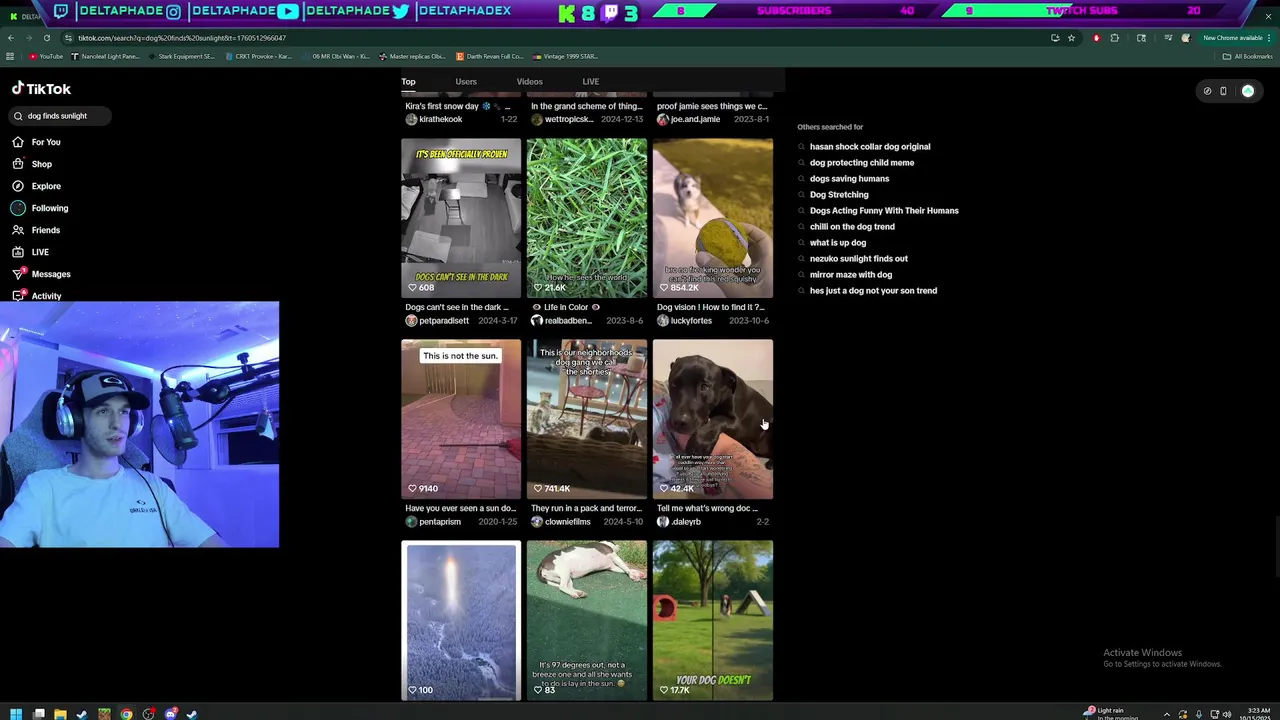Search suggestion hasan shock collar dog original
The width and height of the screenshot is (1280, 720).
click(869, 147)
